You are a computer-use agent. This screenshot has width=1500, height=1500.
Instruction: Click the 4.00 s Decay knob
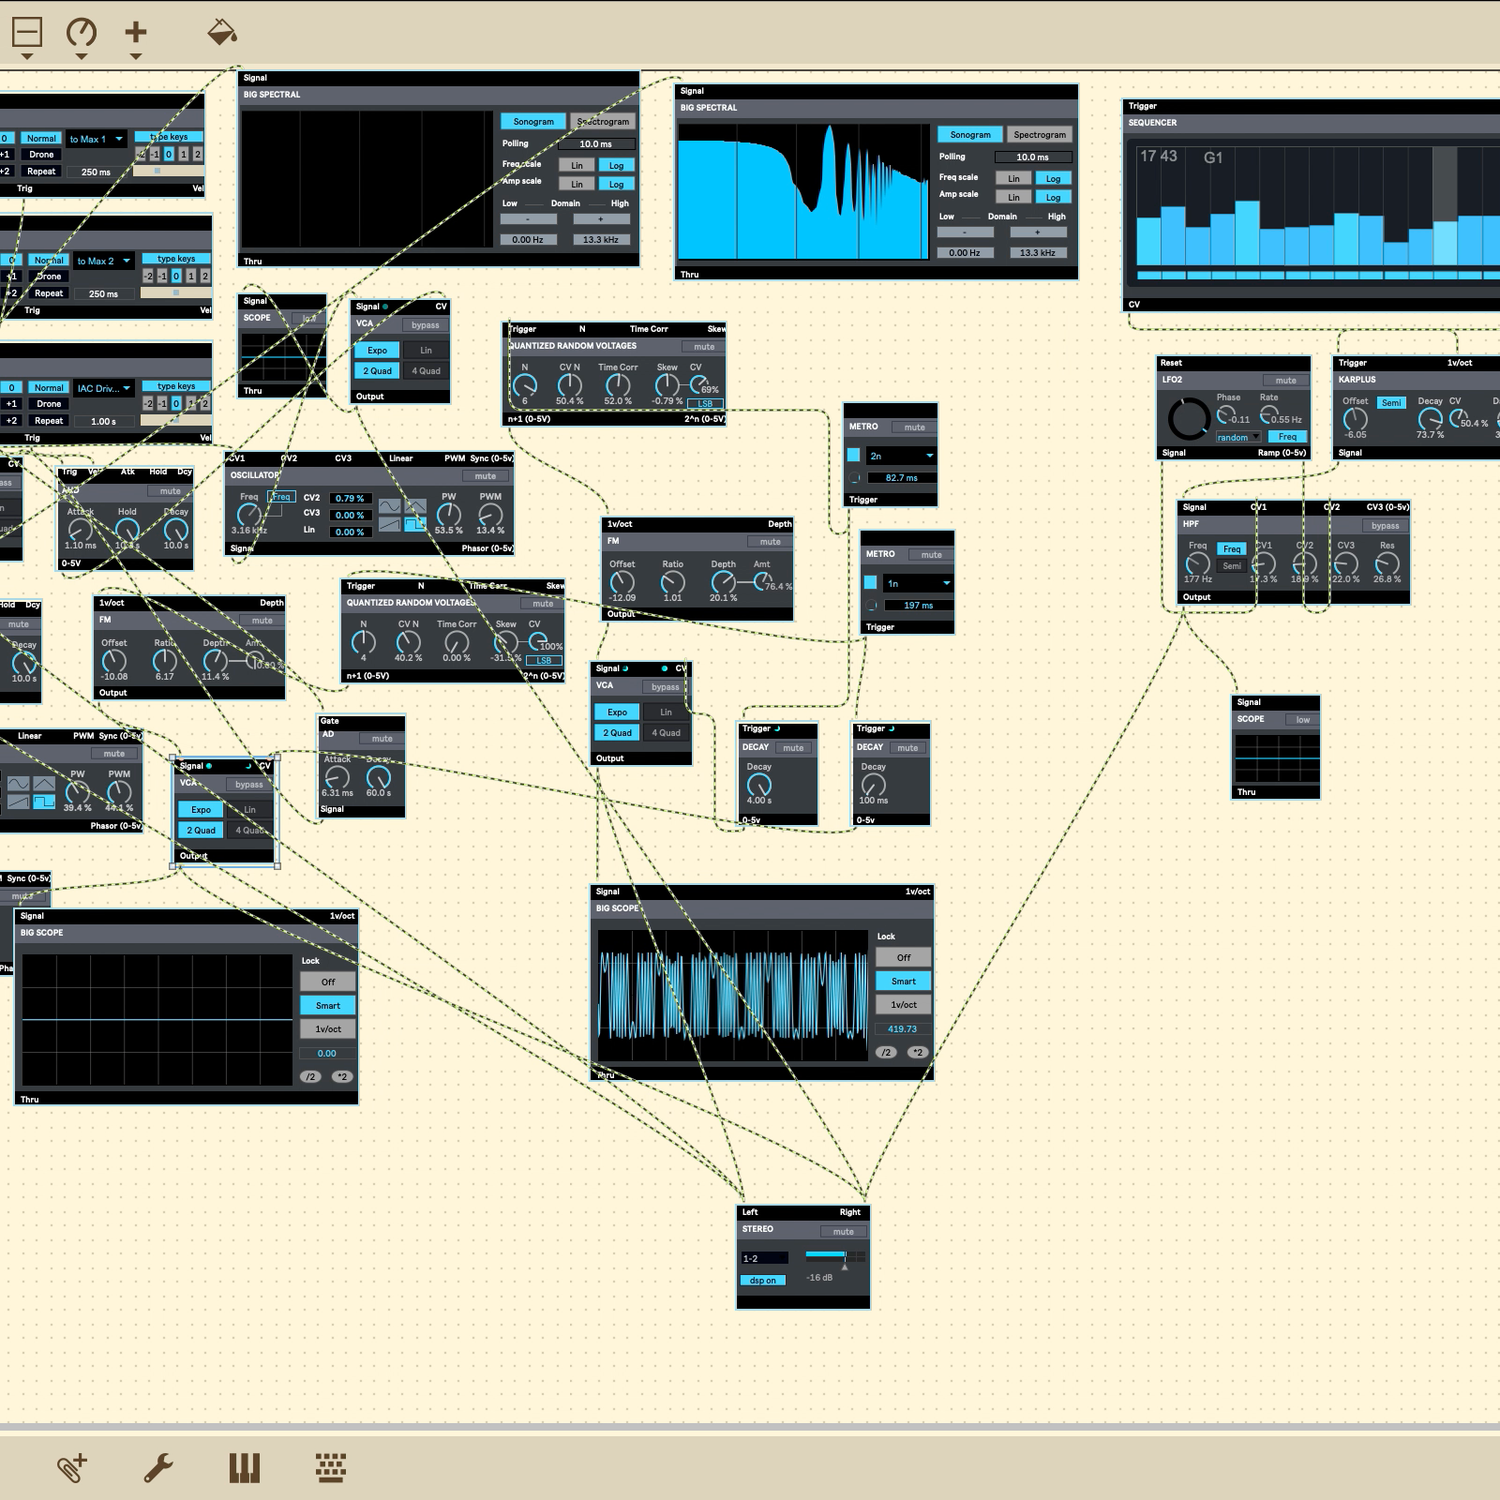pos(759,785)
